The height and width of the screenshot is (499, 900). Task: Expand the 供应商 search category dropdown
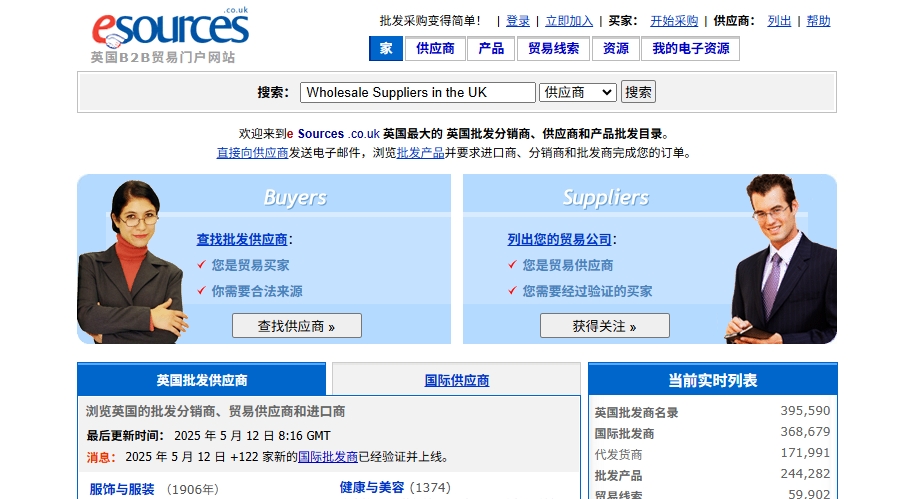(x=577, y=92)
